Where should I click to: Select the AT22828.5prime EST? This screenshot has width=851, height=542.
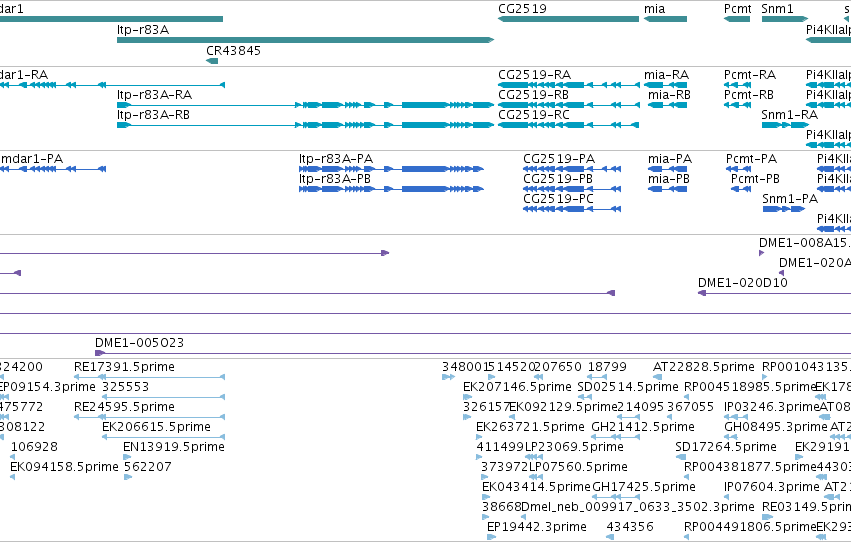pos(657,377)
